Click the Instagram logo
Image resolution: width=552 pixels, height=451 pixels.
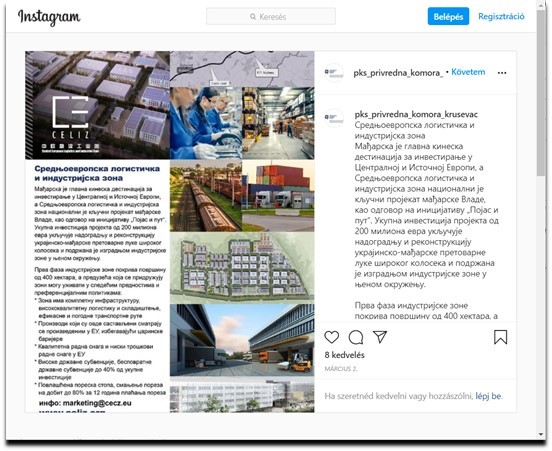pos(49,17)
